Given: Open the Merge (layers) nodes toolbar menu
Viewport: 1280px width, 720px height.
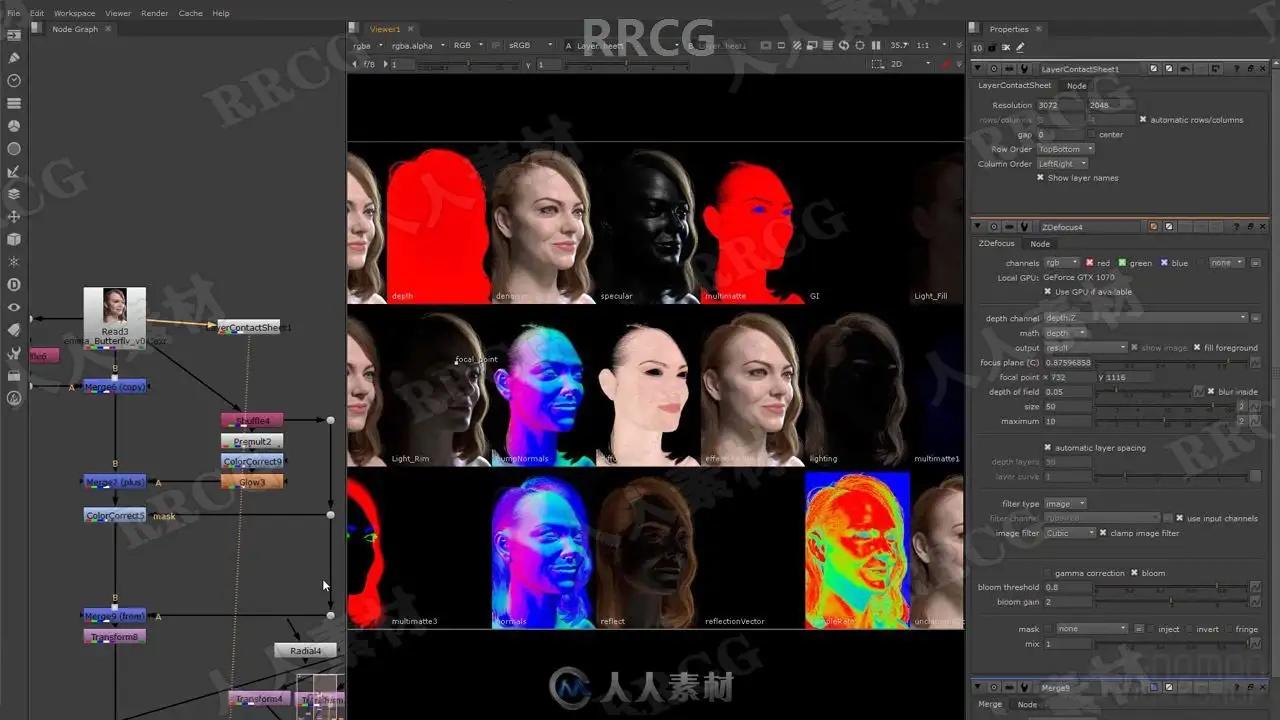Looking at the screenshot, I should (x=14, y=194).
